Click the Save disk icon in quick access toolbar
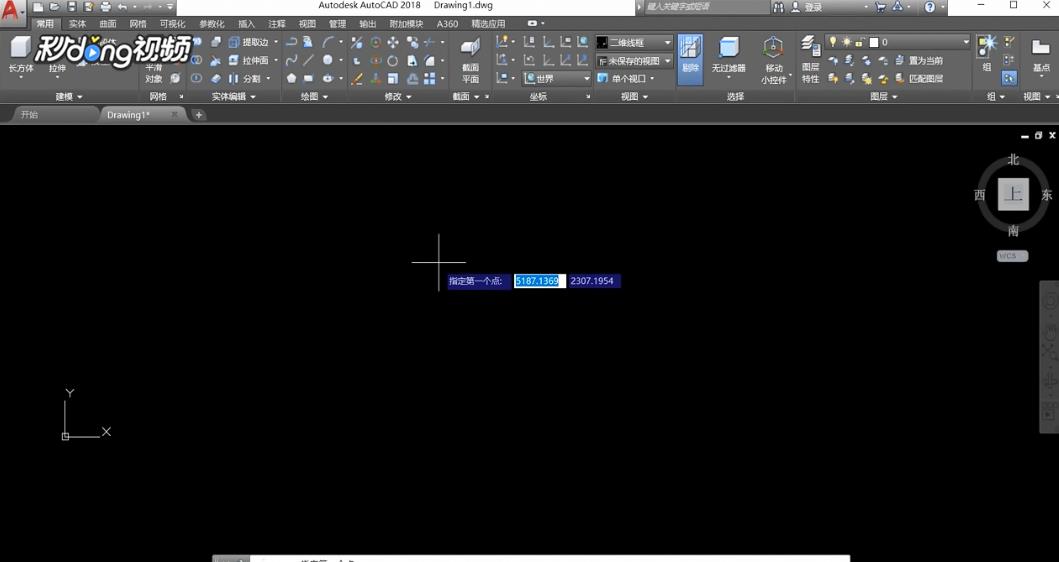The width and height of the screenshot is (1059, 562). coord(72,7)
